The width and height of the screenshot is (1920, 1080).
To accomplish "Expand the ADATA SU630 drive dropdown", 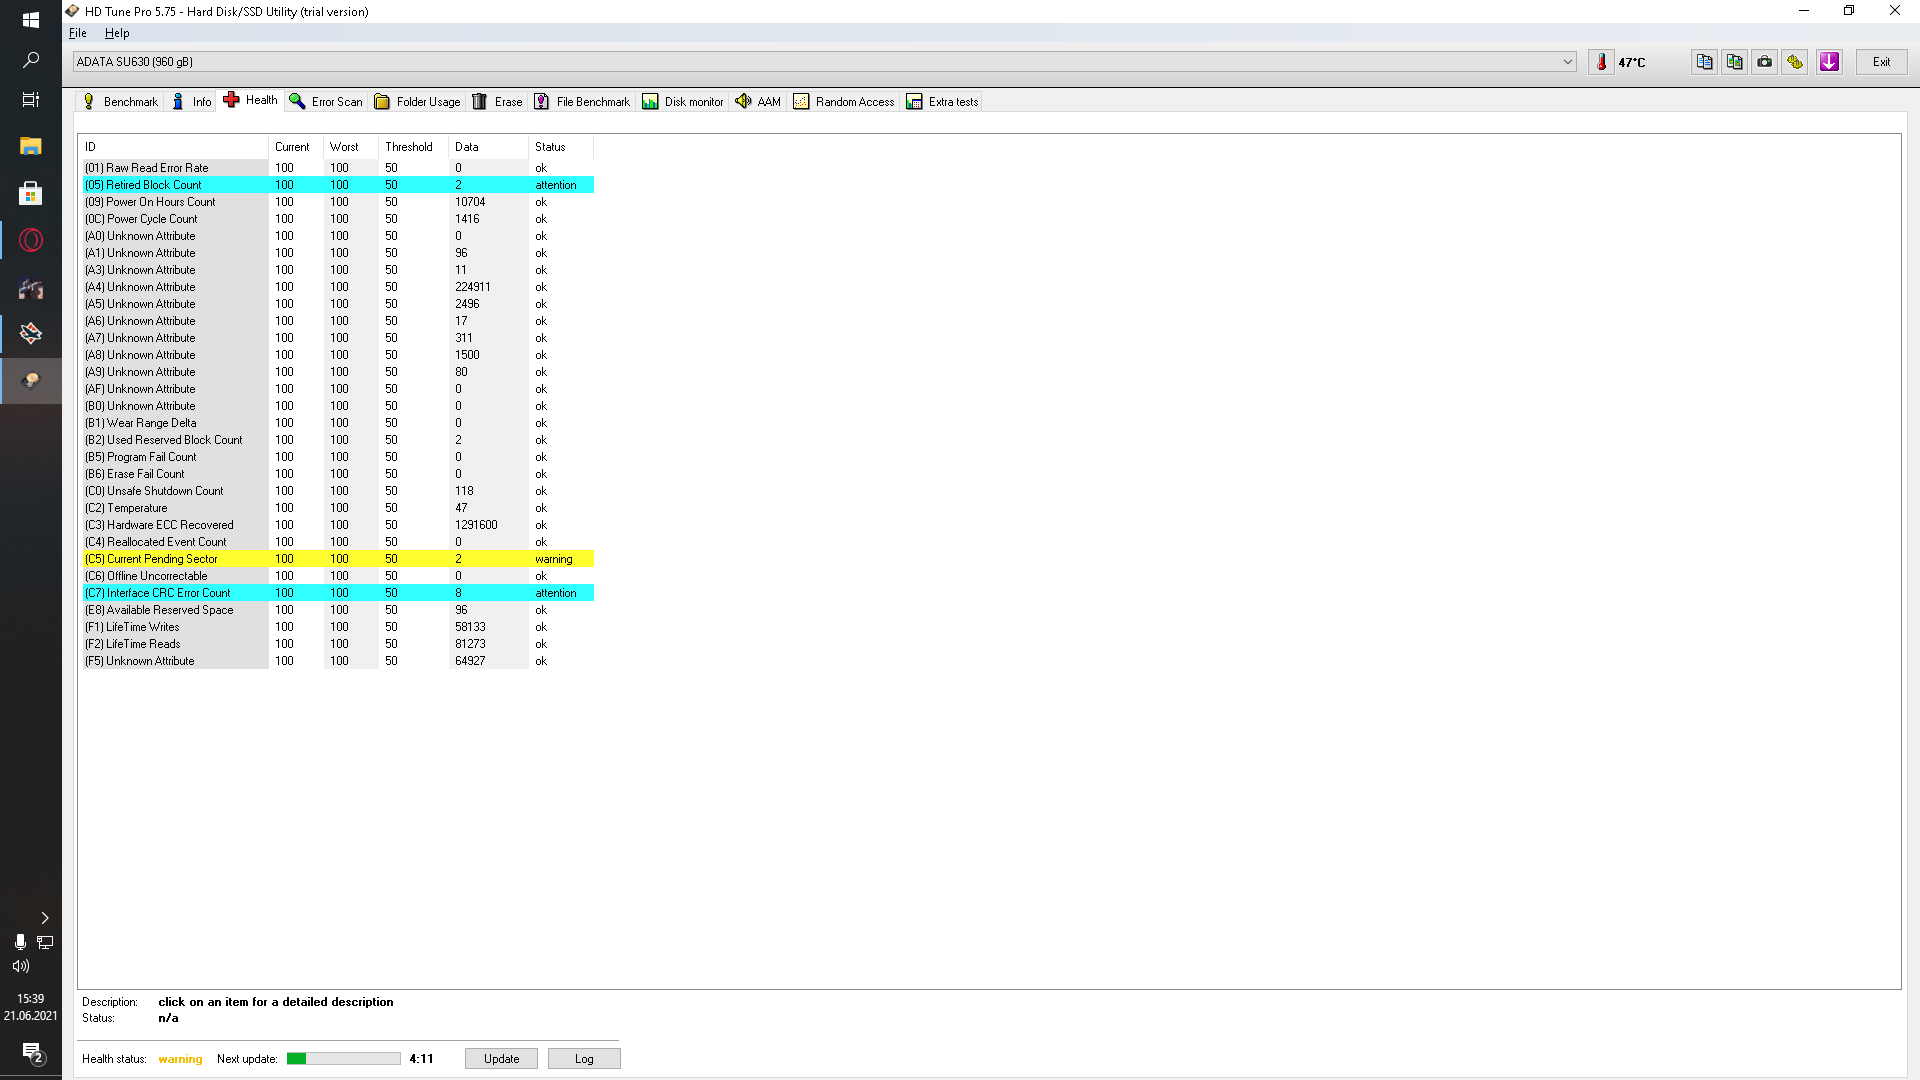I will click(1567, 62).
